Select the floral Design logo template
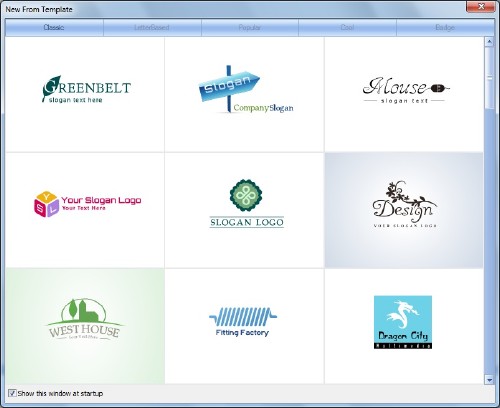This screenshot has width=500, height=408. (x=404, y=210)
